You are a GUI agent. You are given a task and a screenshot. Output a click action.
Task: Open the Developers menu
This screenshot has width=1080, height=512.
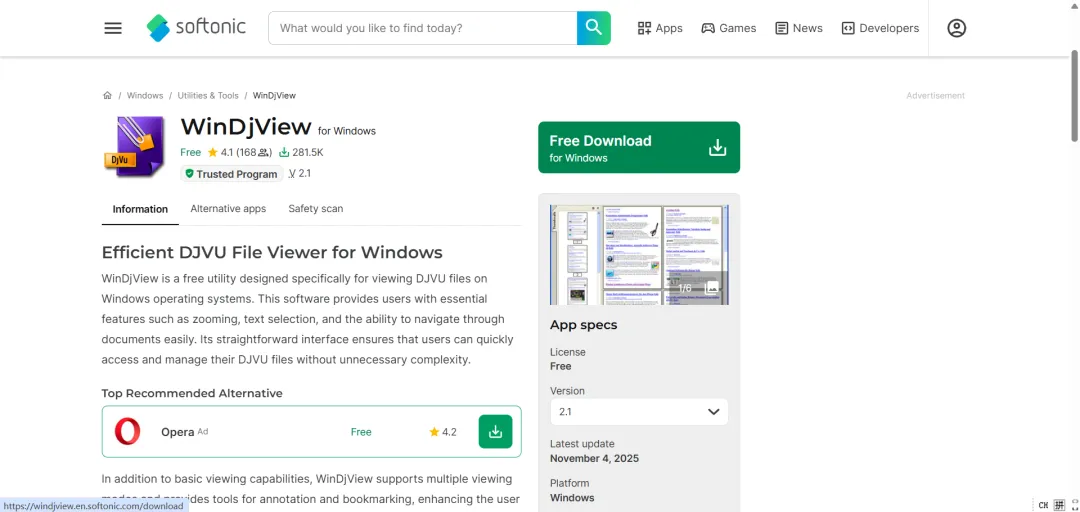[880, 28]
